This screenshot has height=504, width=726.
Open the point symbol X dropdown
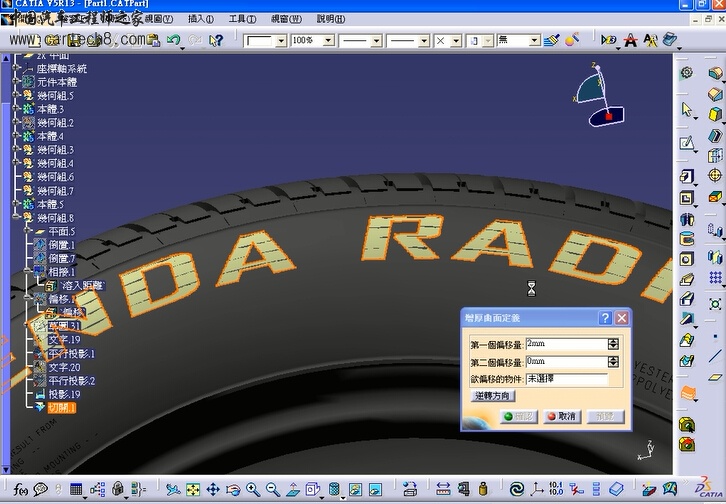[456, 41]
